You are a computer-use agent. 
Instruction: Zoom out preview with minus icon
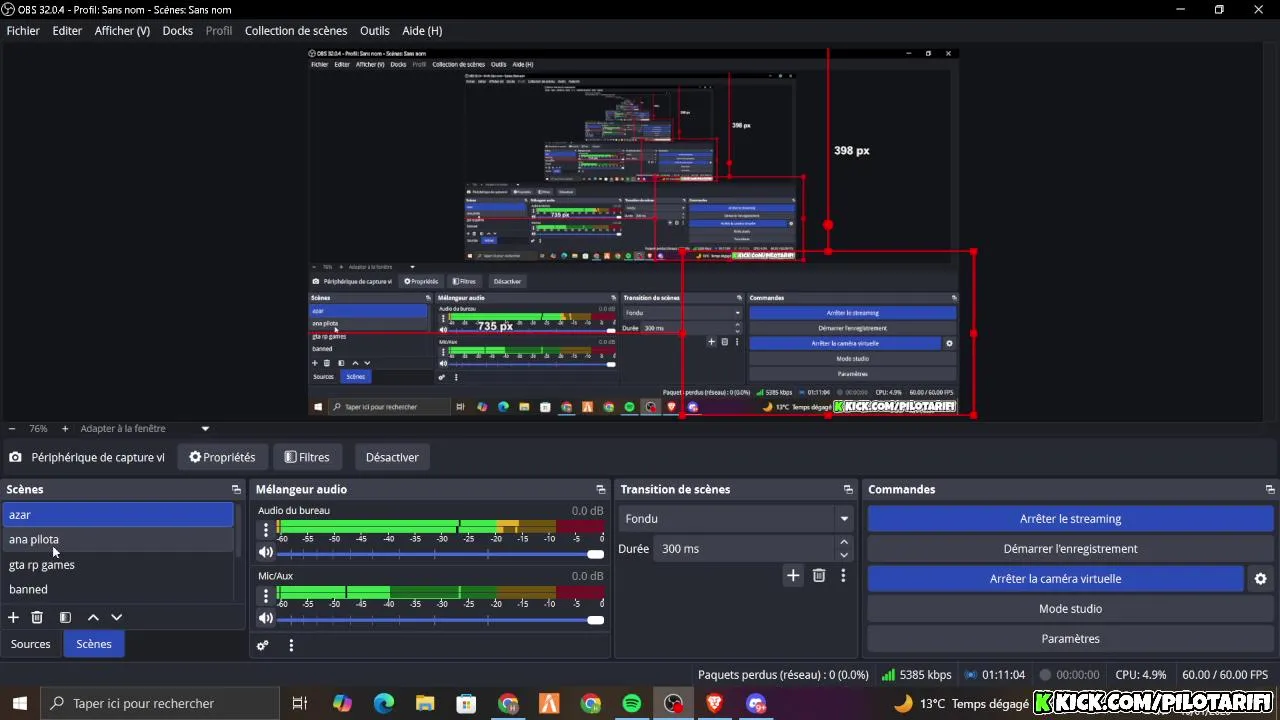11,429
